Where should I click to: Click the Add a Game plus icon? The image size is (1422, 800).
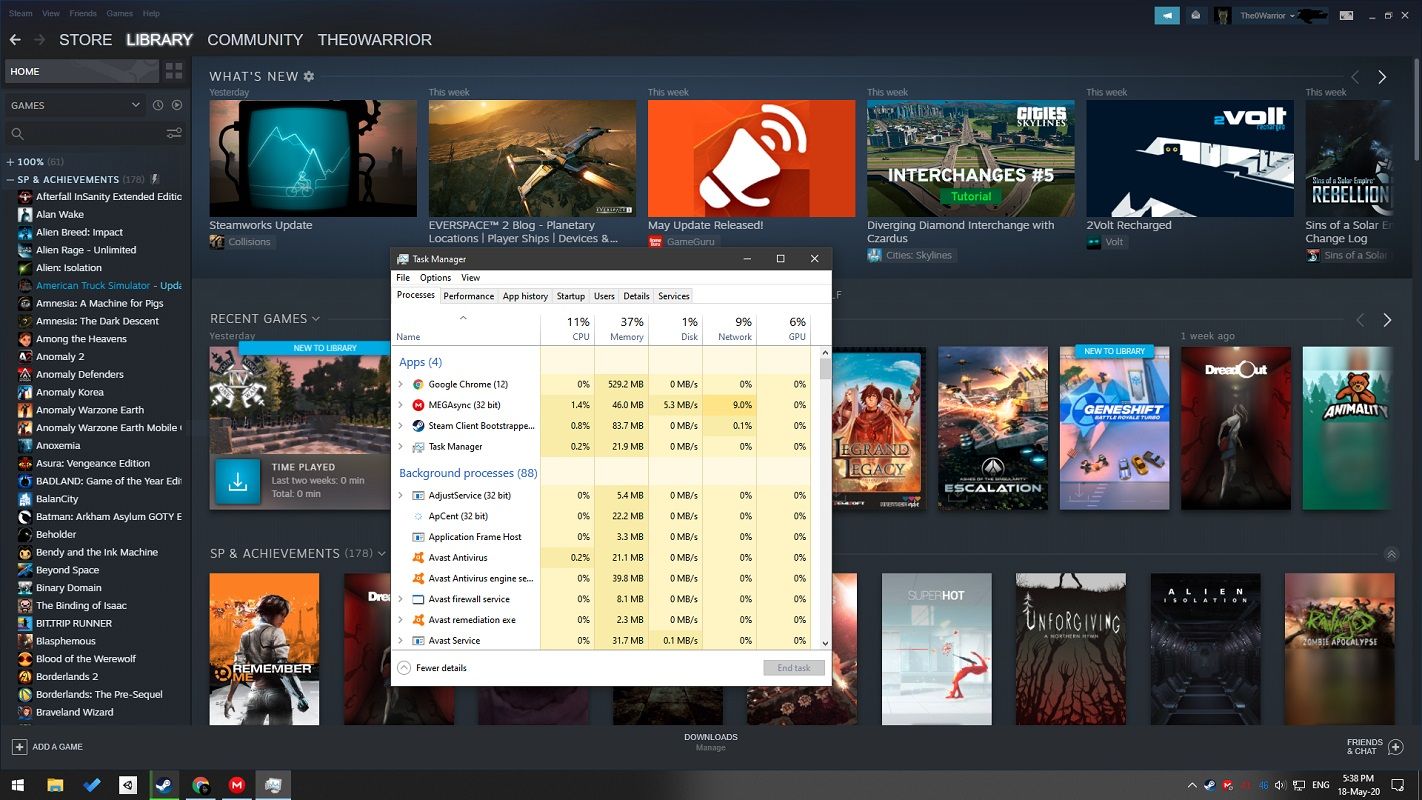[19, 747]
